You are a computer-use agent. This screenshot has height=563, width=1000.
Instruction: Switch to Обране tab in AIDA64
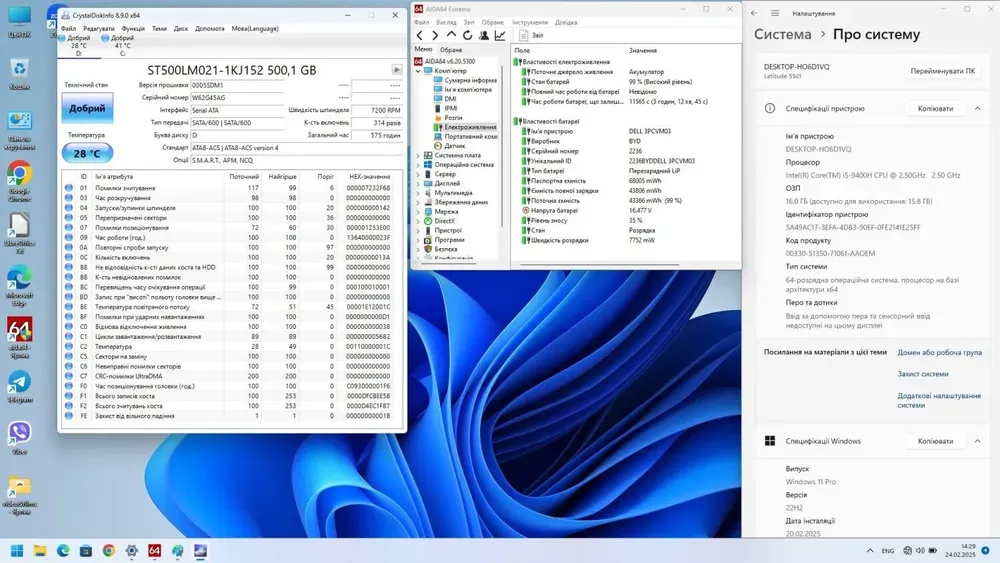[451, 49]
